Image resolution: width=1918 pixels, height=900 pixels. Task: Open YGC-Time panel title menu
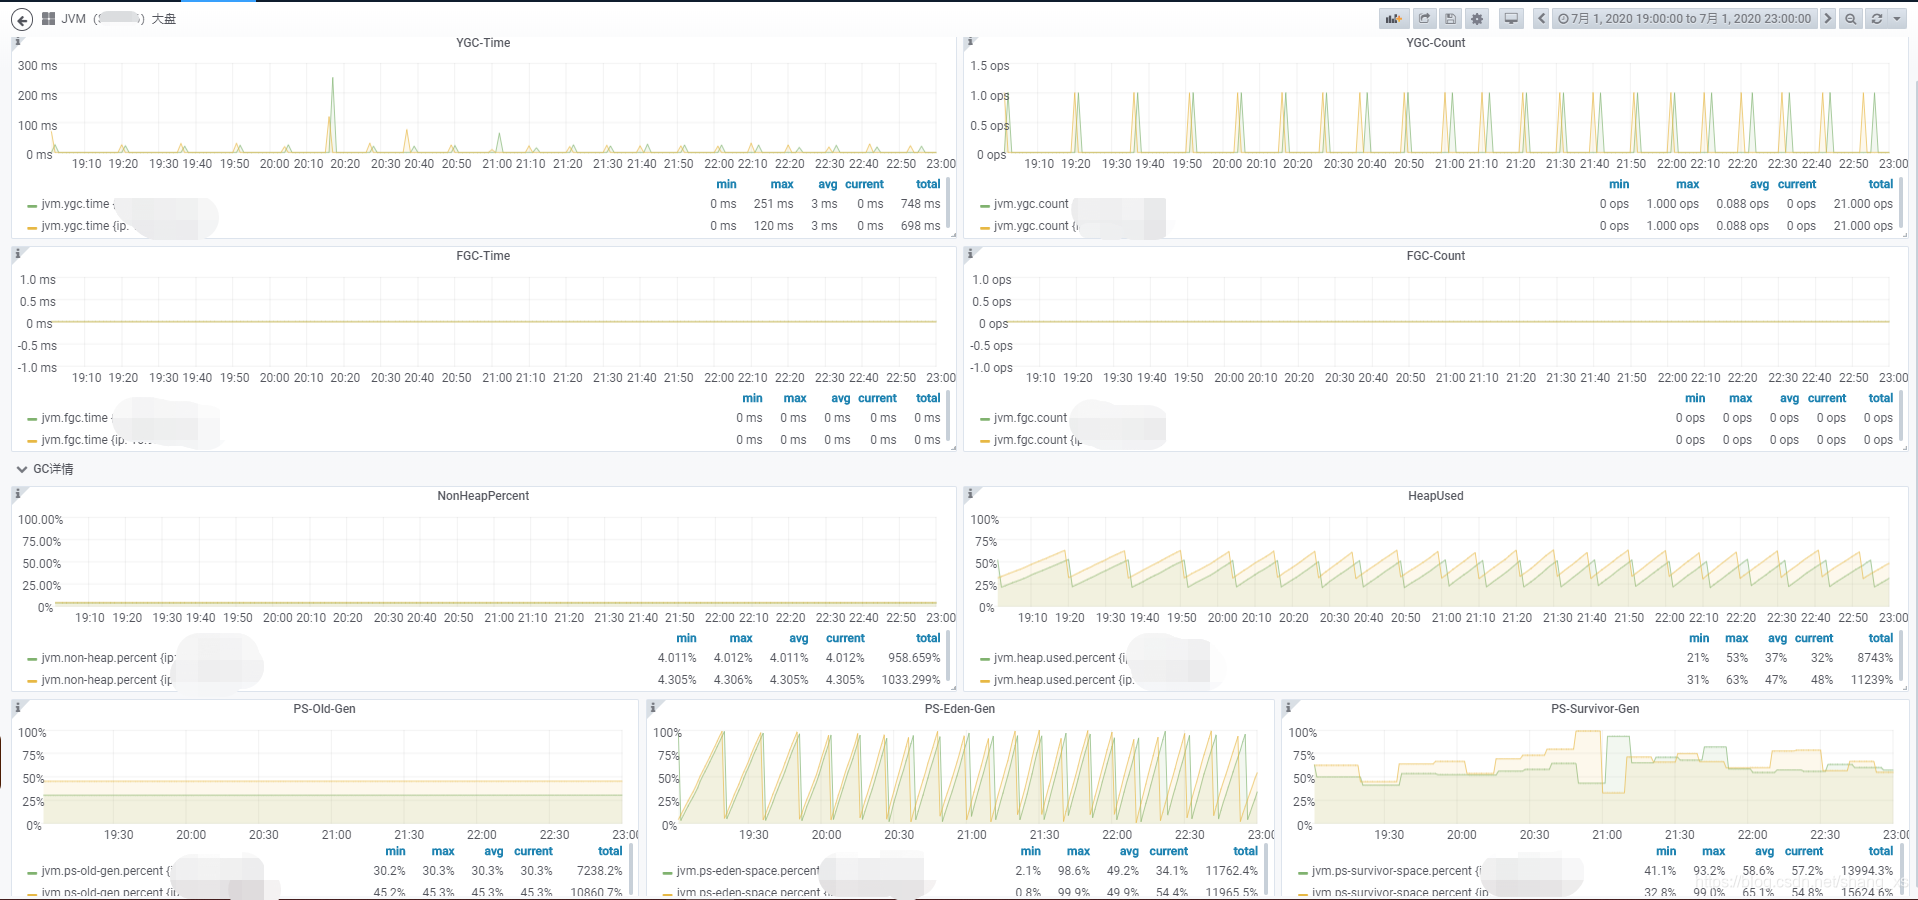pos(483,43)
